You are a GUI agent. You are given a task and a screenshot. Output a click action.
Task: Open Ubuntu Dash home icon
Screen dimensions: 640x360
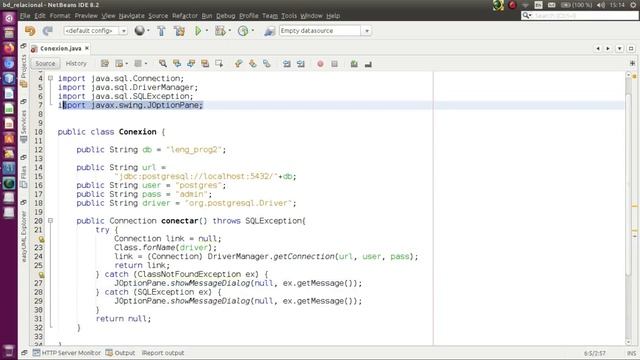point(9,18)
